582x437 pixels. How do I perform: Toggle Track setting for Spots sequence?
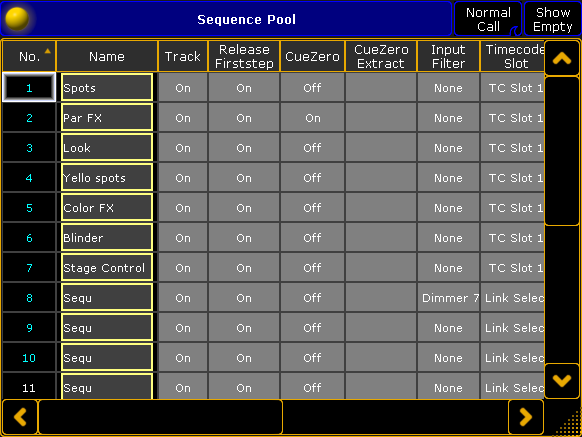pyautogui.click(x=183, y=88)
